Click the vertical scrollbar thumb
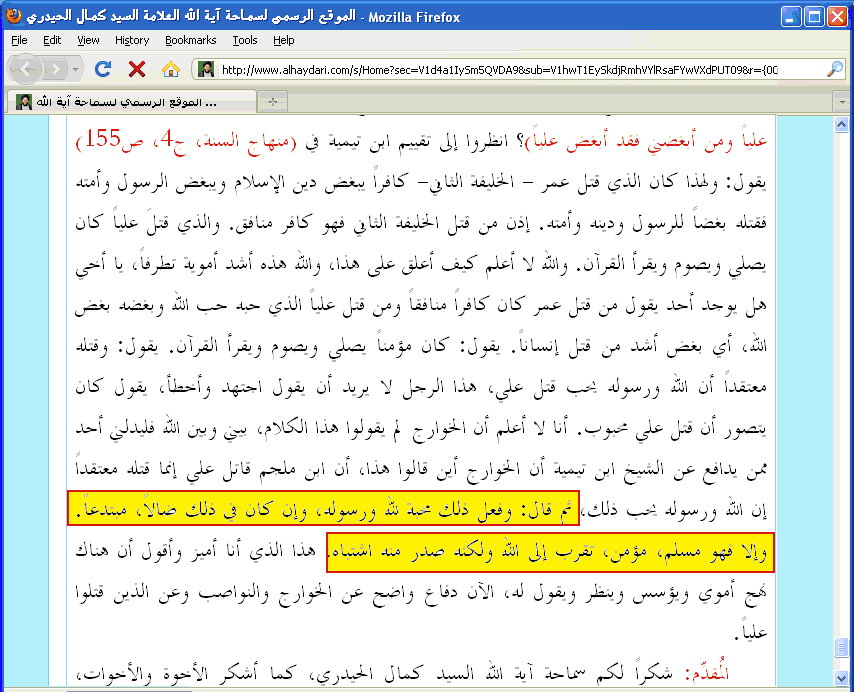 [x=841, y=648]
